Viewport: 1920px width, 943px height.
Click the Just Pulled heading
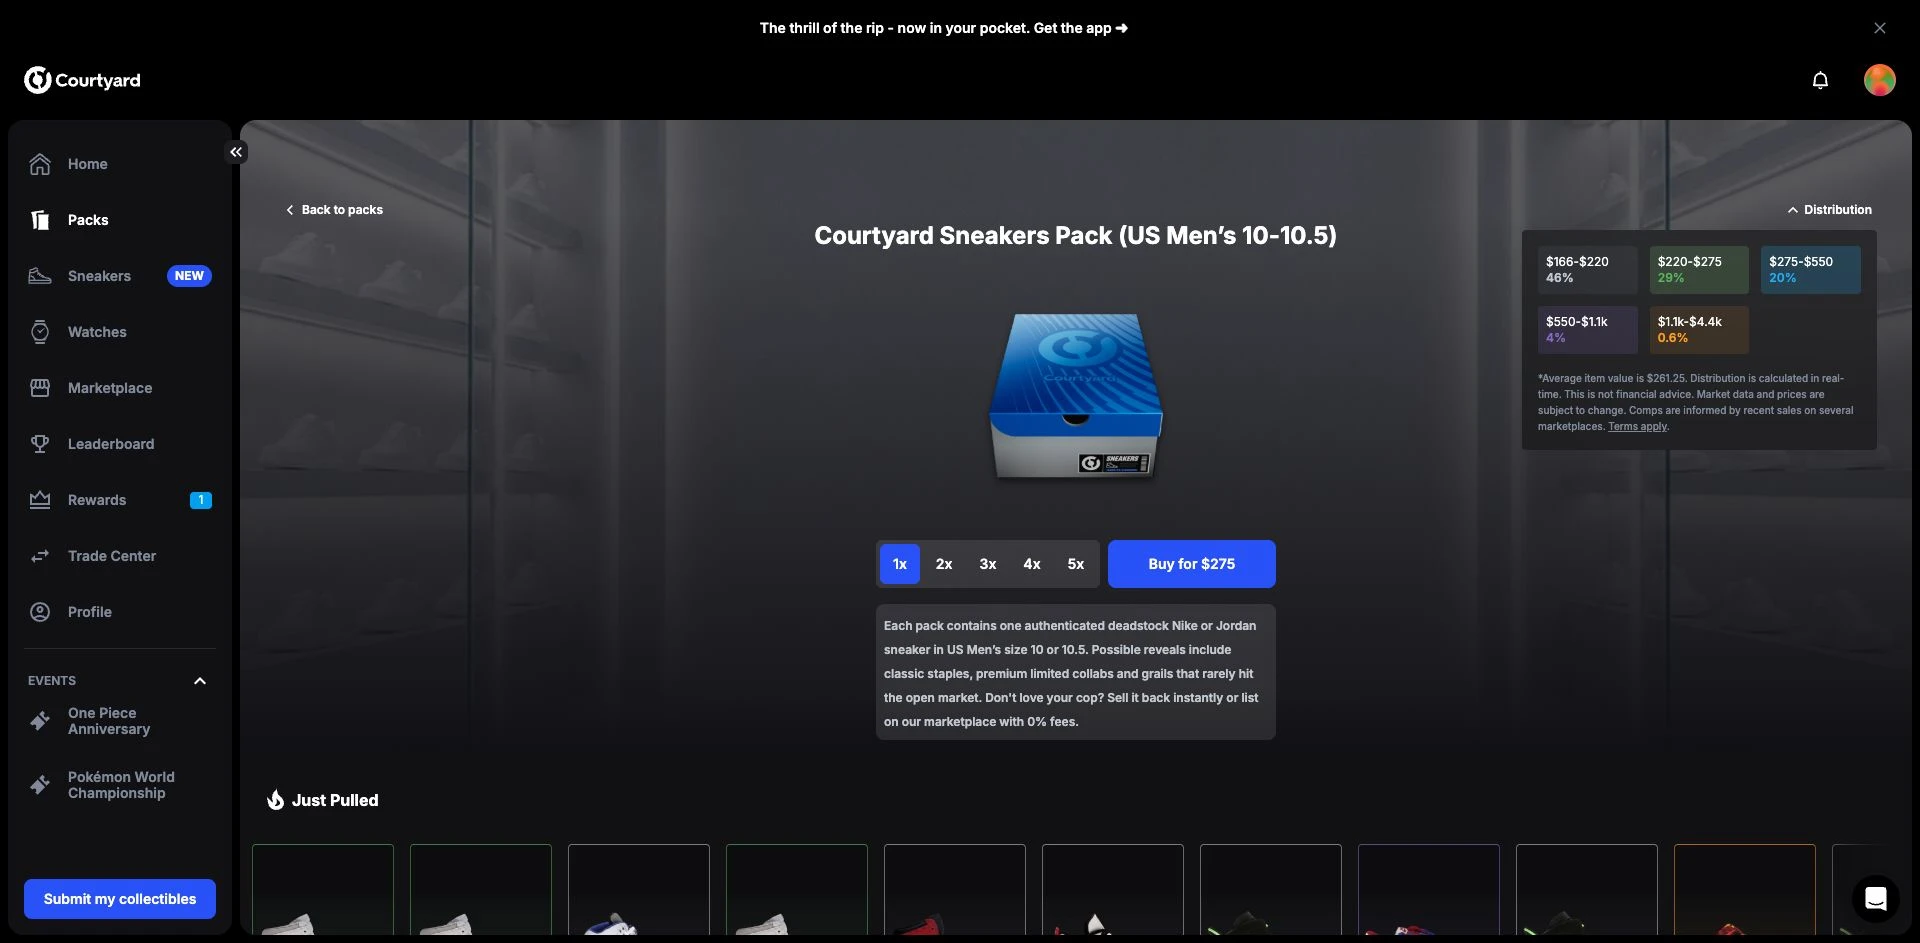coord(335,800)
